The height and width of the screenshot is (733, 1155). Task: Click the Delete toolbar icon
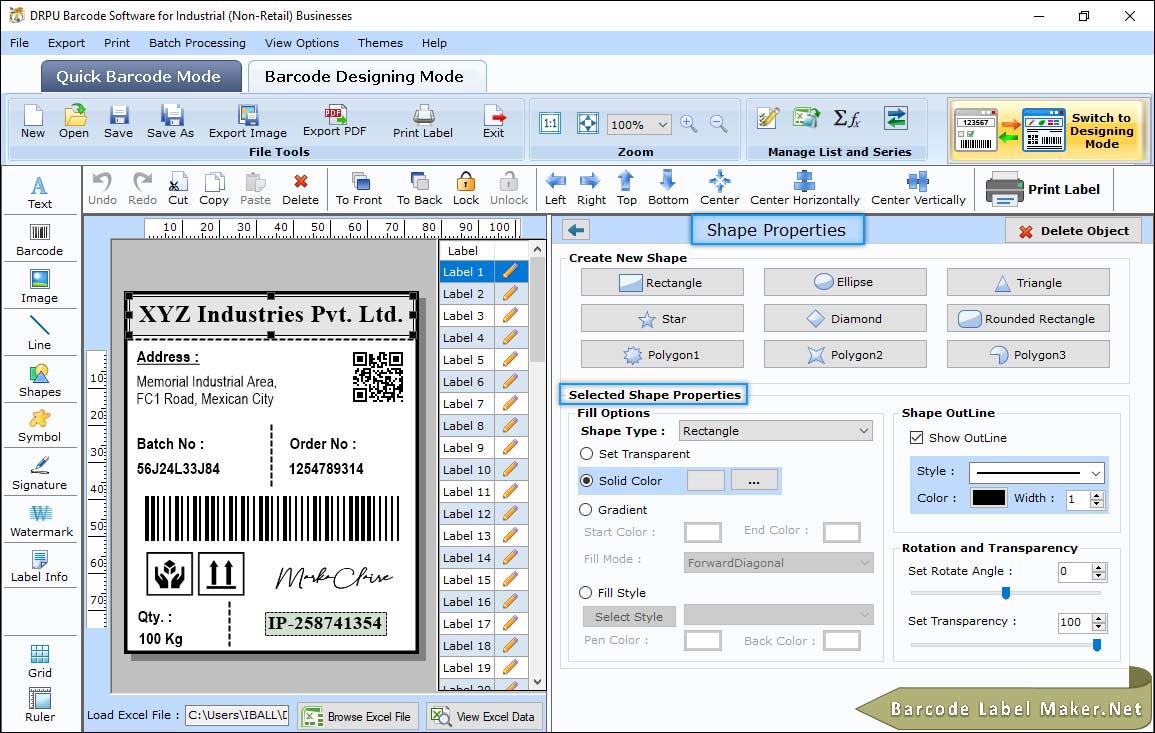tap(301, 189)
